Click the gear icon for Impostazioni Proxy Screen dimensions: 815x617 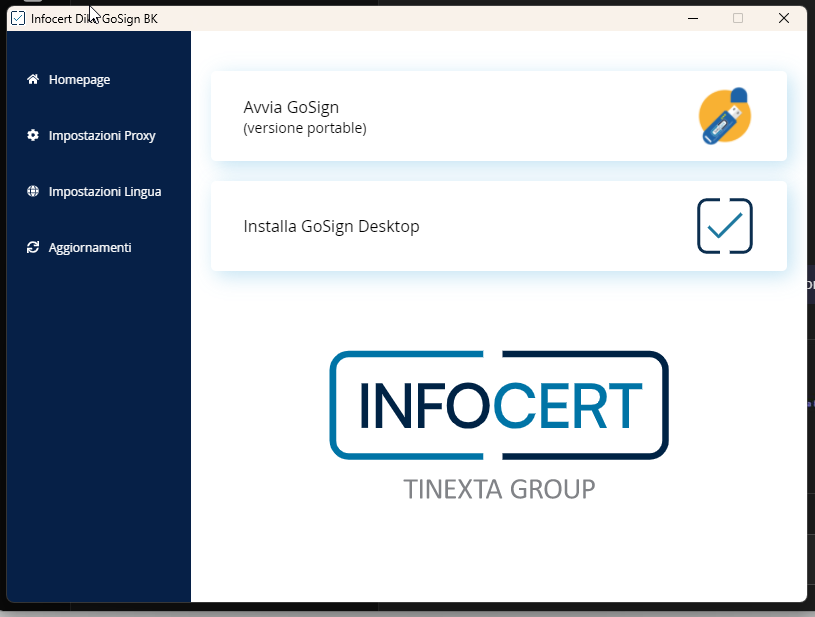[33, 135]
